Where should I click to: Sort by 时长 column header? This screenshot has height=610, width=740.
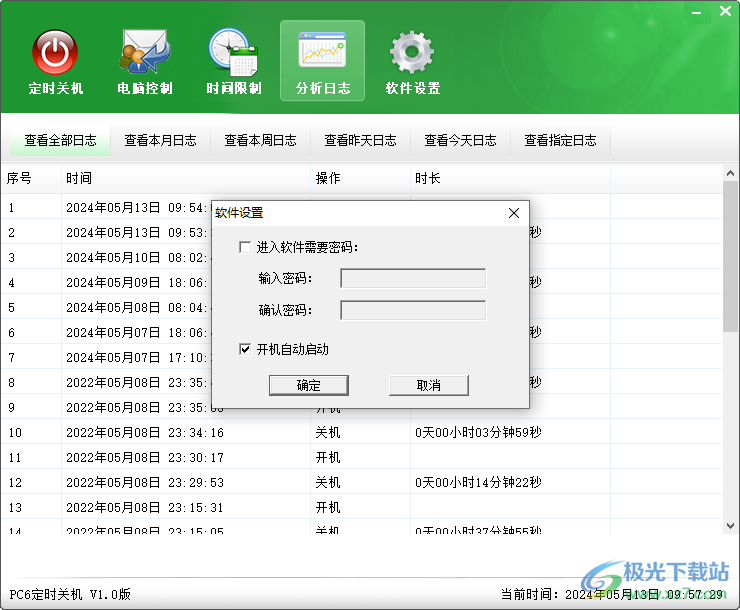pos(511,178)
